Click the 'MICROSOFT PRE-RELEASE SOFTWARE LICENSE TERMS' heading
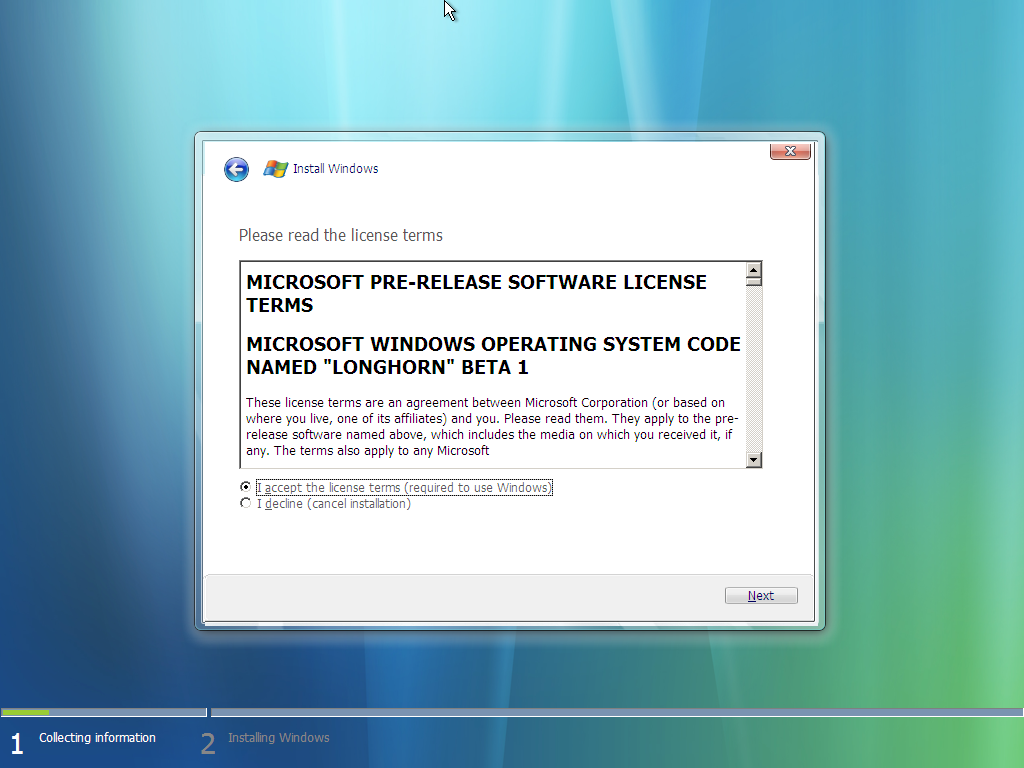This screenshot has height=768, width=1024. (476, 293)
